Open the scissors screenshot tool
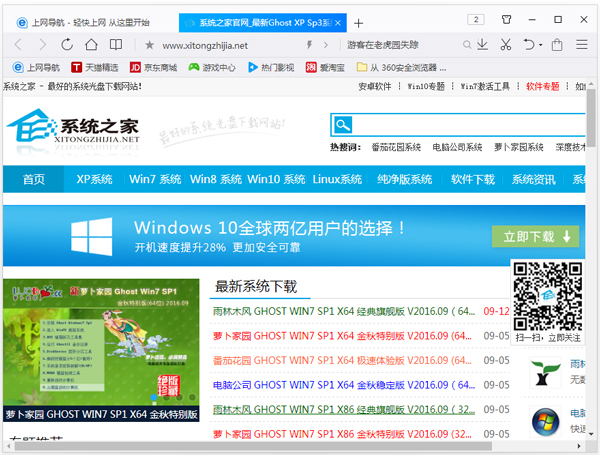Screen dimensions: 600x455 click(505, 45)
